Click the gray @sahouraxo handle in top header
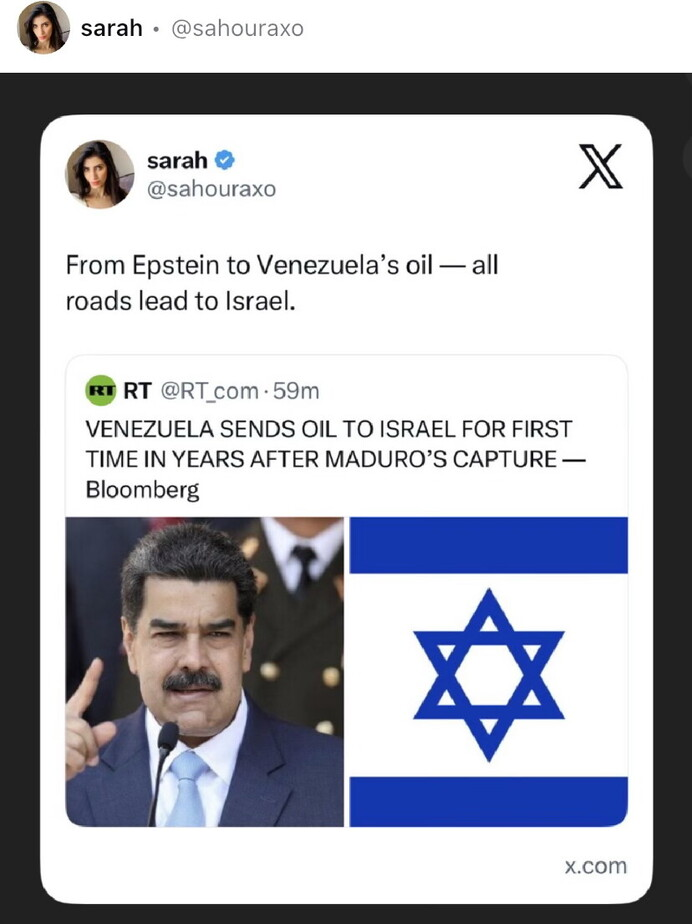Screen dimensions: 692x924 point(237,28)
